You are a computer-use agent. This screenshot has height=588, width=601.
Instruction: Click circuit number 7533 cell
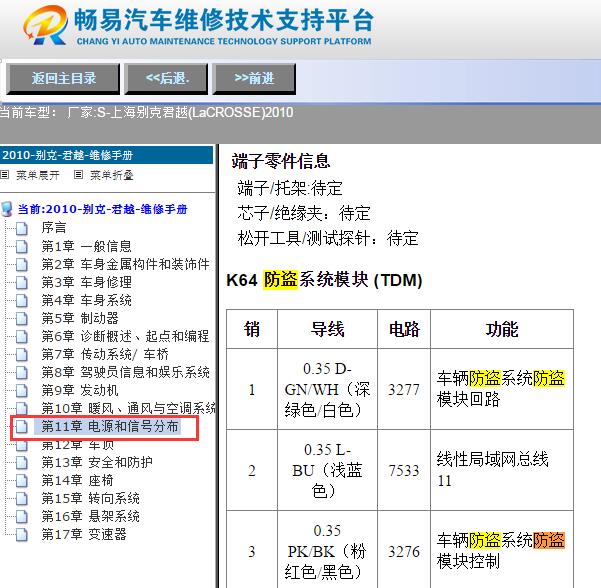404,470
